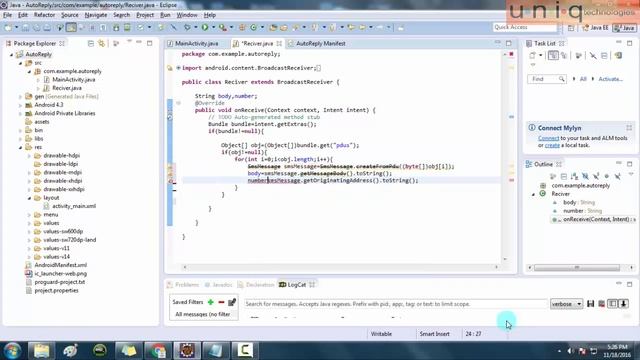Toggle Categorized presentation in Task List
The image size is (640, 360).
[553, 56]
